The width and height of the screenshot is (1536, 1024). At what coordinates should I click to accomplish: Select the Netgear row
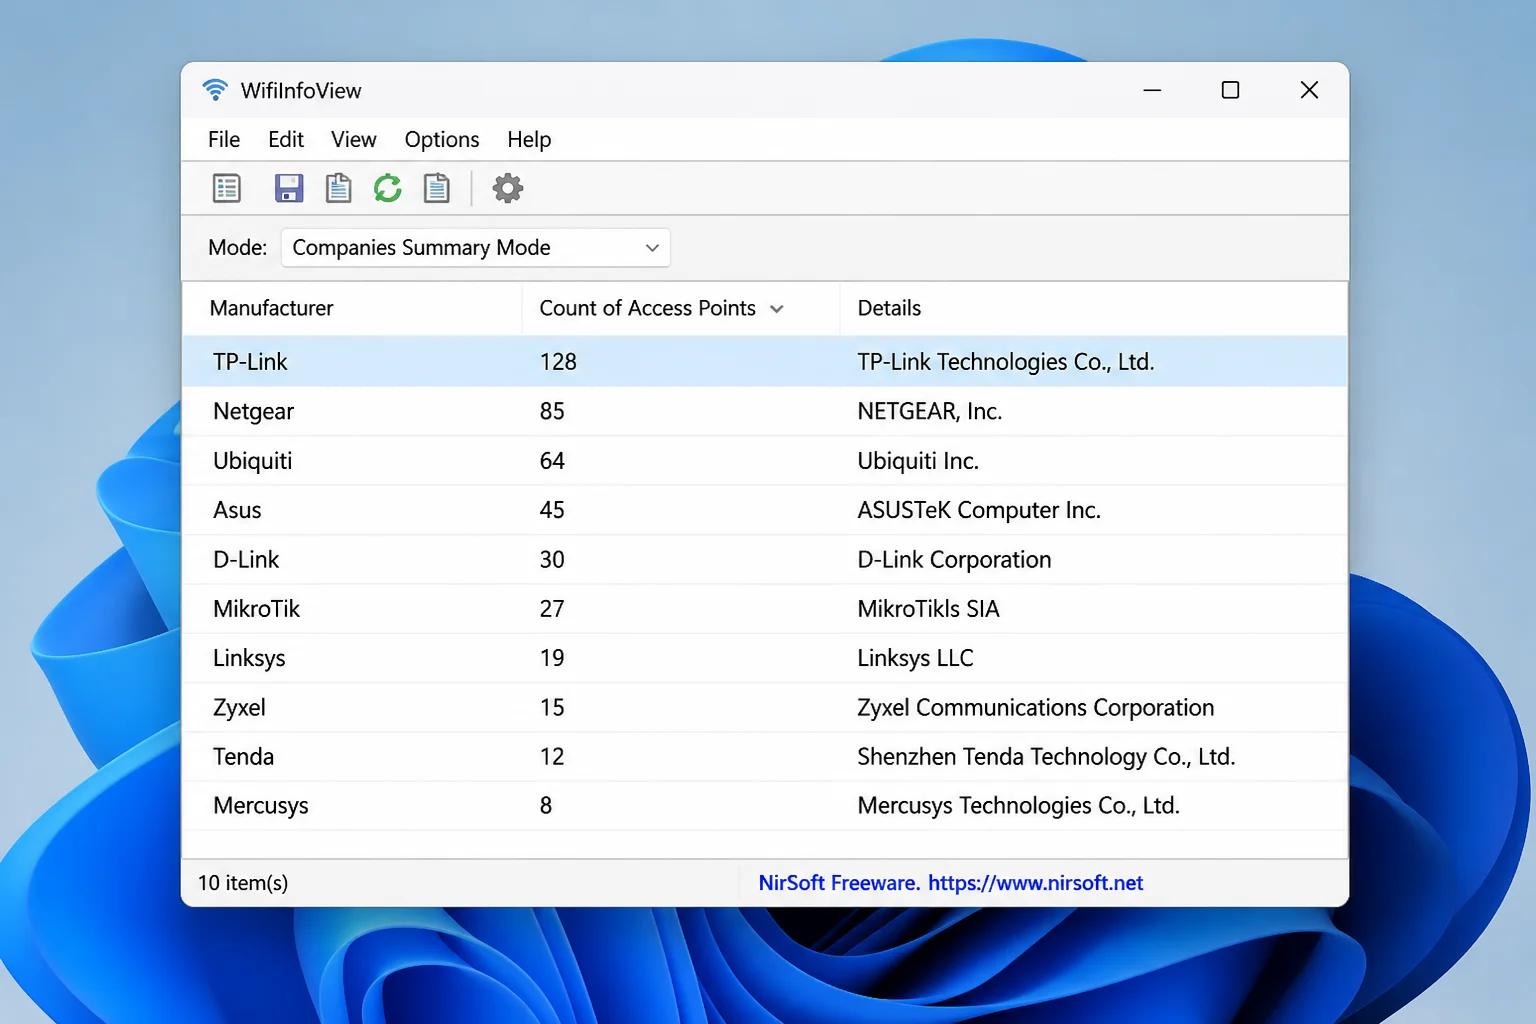pyautogui.click(x=765, y=411)
